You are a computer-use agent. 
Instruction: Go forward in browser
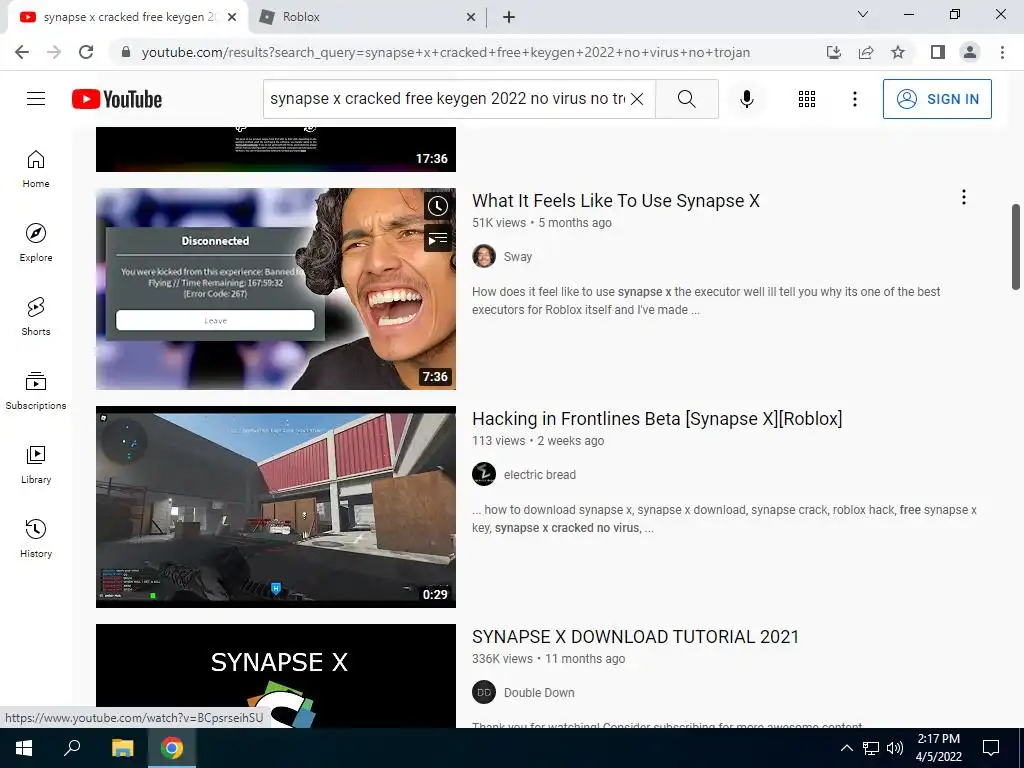pos(54,52)
